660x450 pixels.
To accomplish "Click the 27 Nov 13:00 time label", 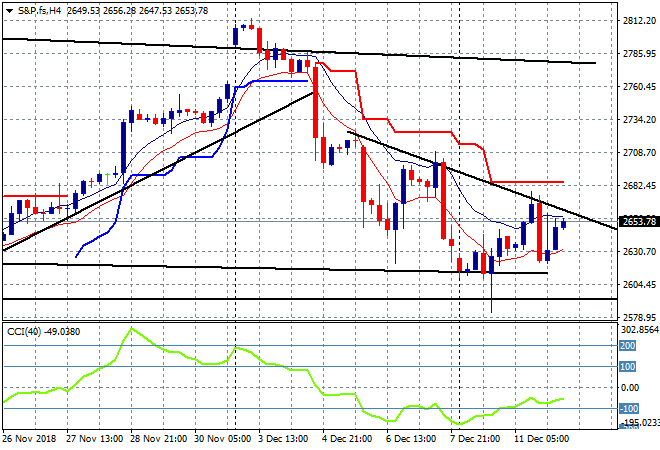I will 95,439.
